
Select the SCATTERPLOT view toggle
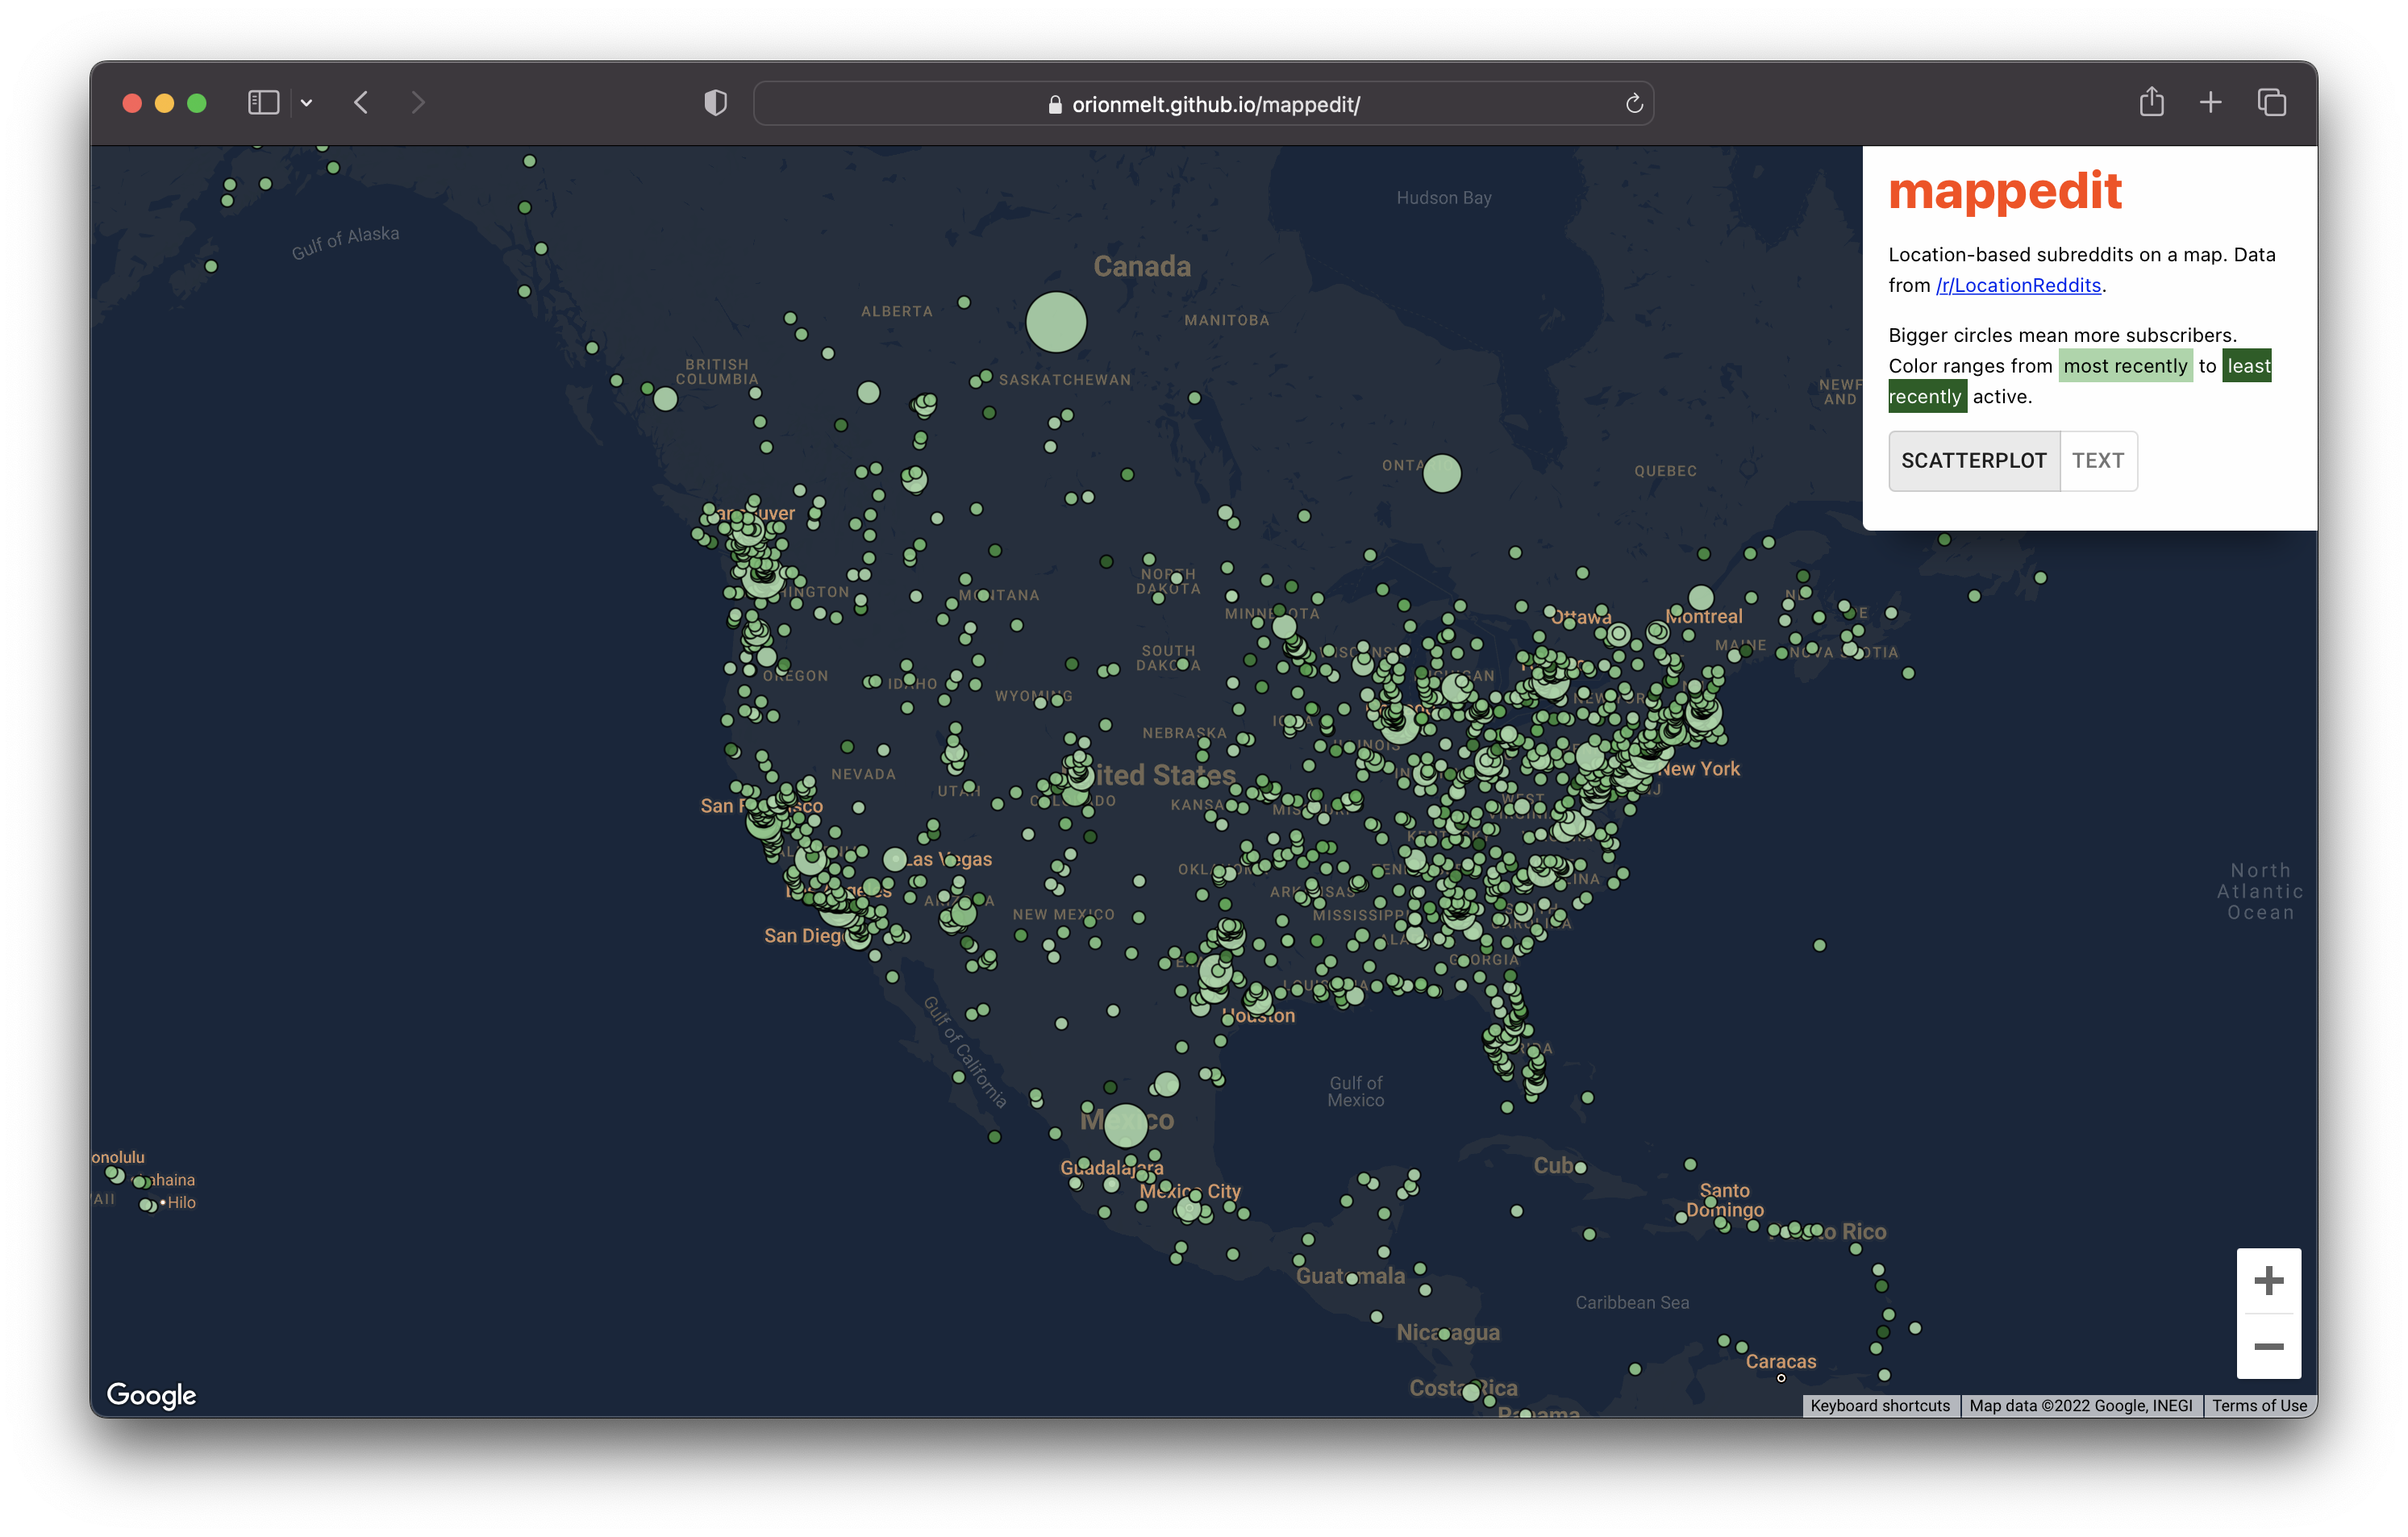click(1973, 461)
